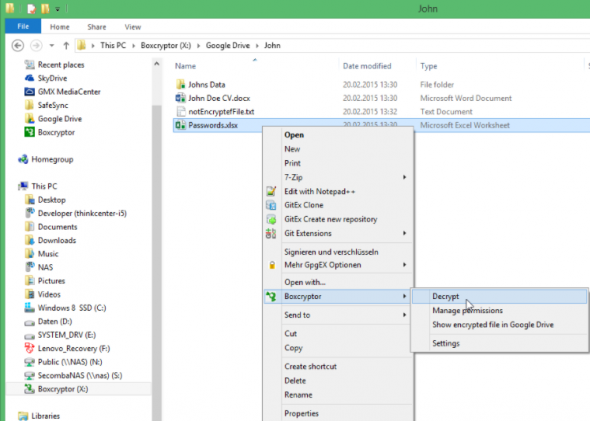The image size is (590, 421).
Task: Open Google Drive favorite in sidebar
Action: (x=59, y=119)
